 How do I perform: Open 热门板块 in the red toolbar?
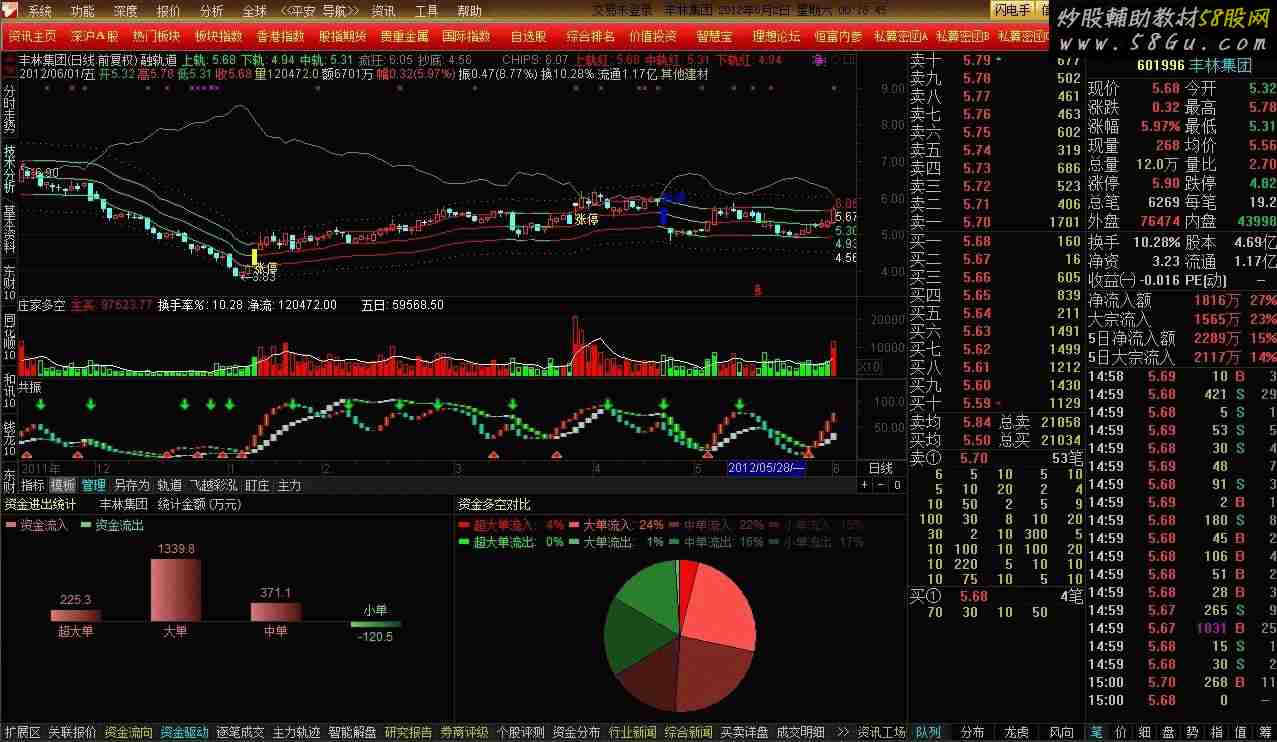pos(157,36)
